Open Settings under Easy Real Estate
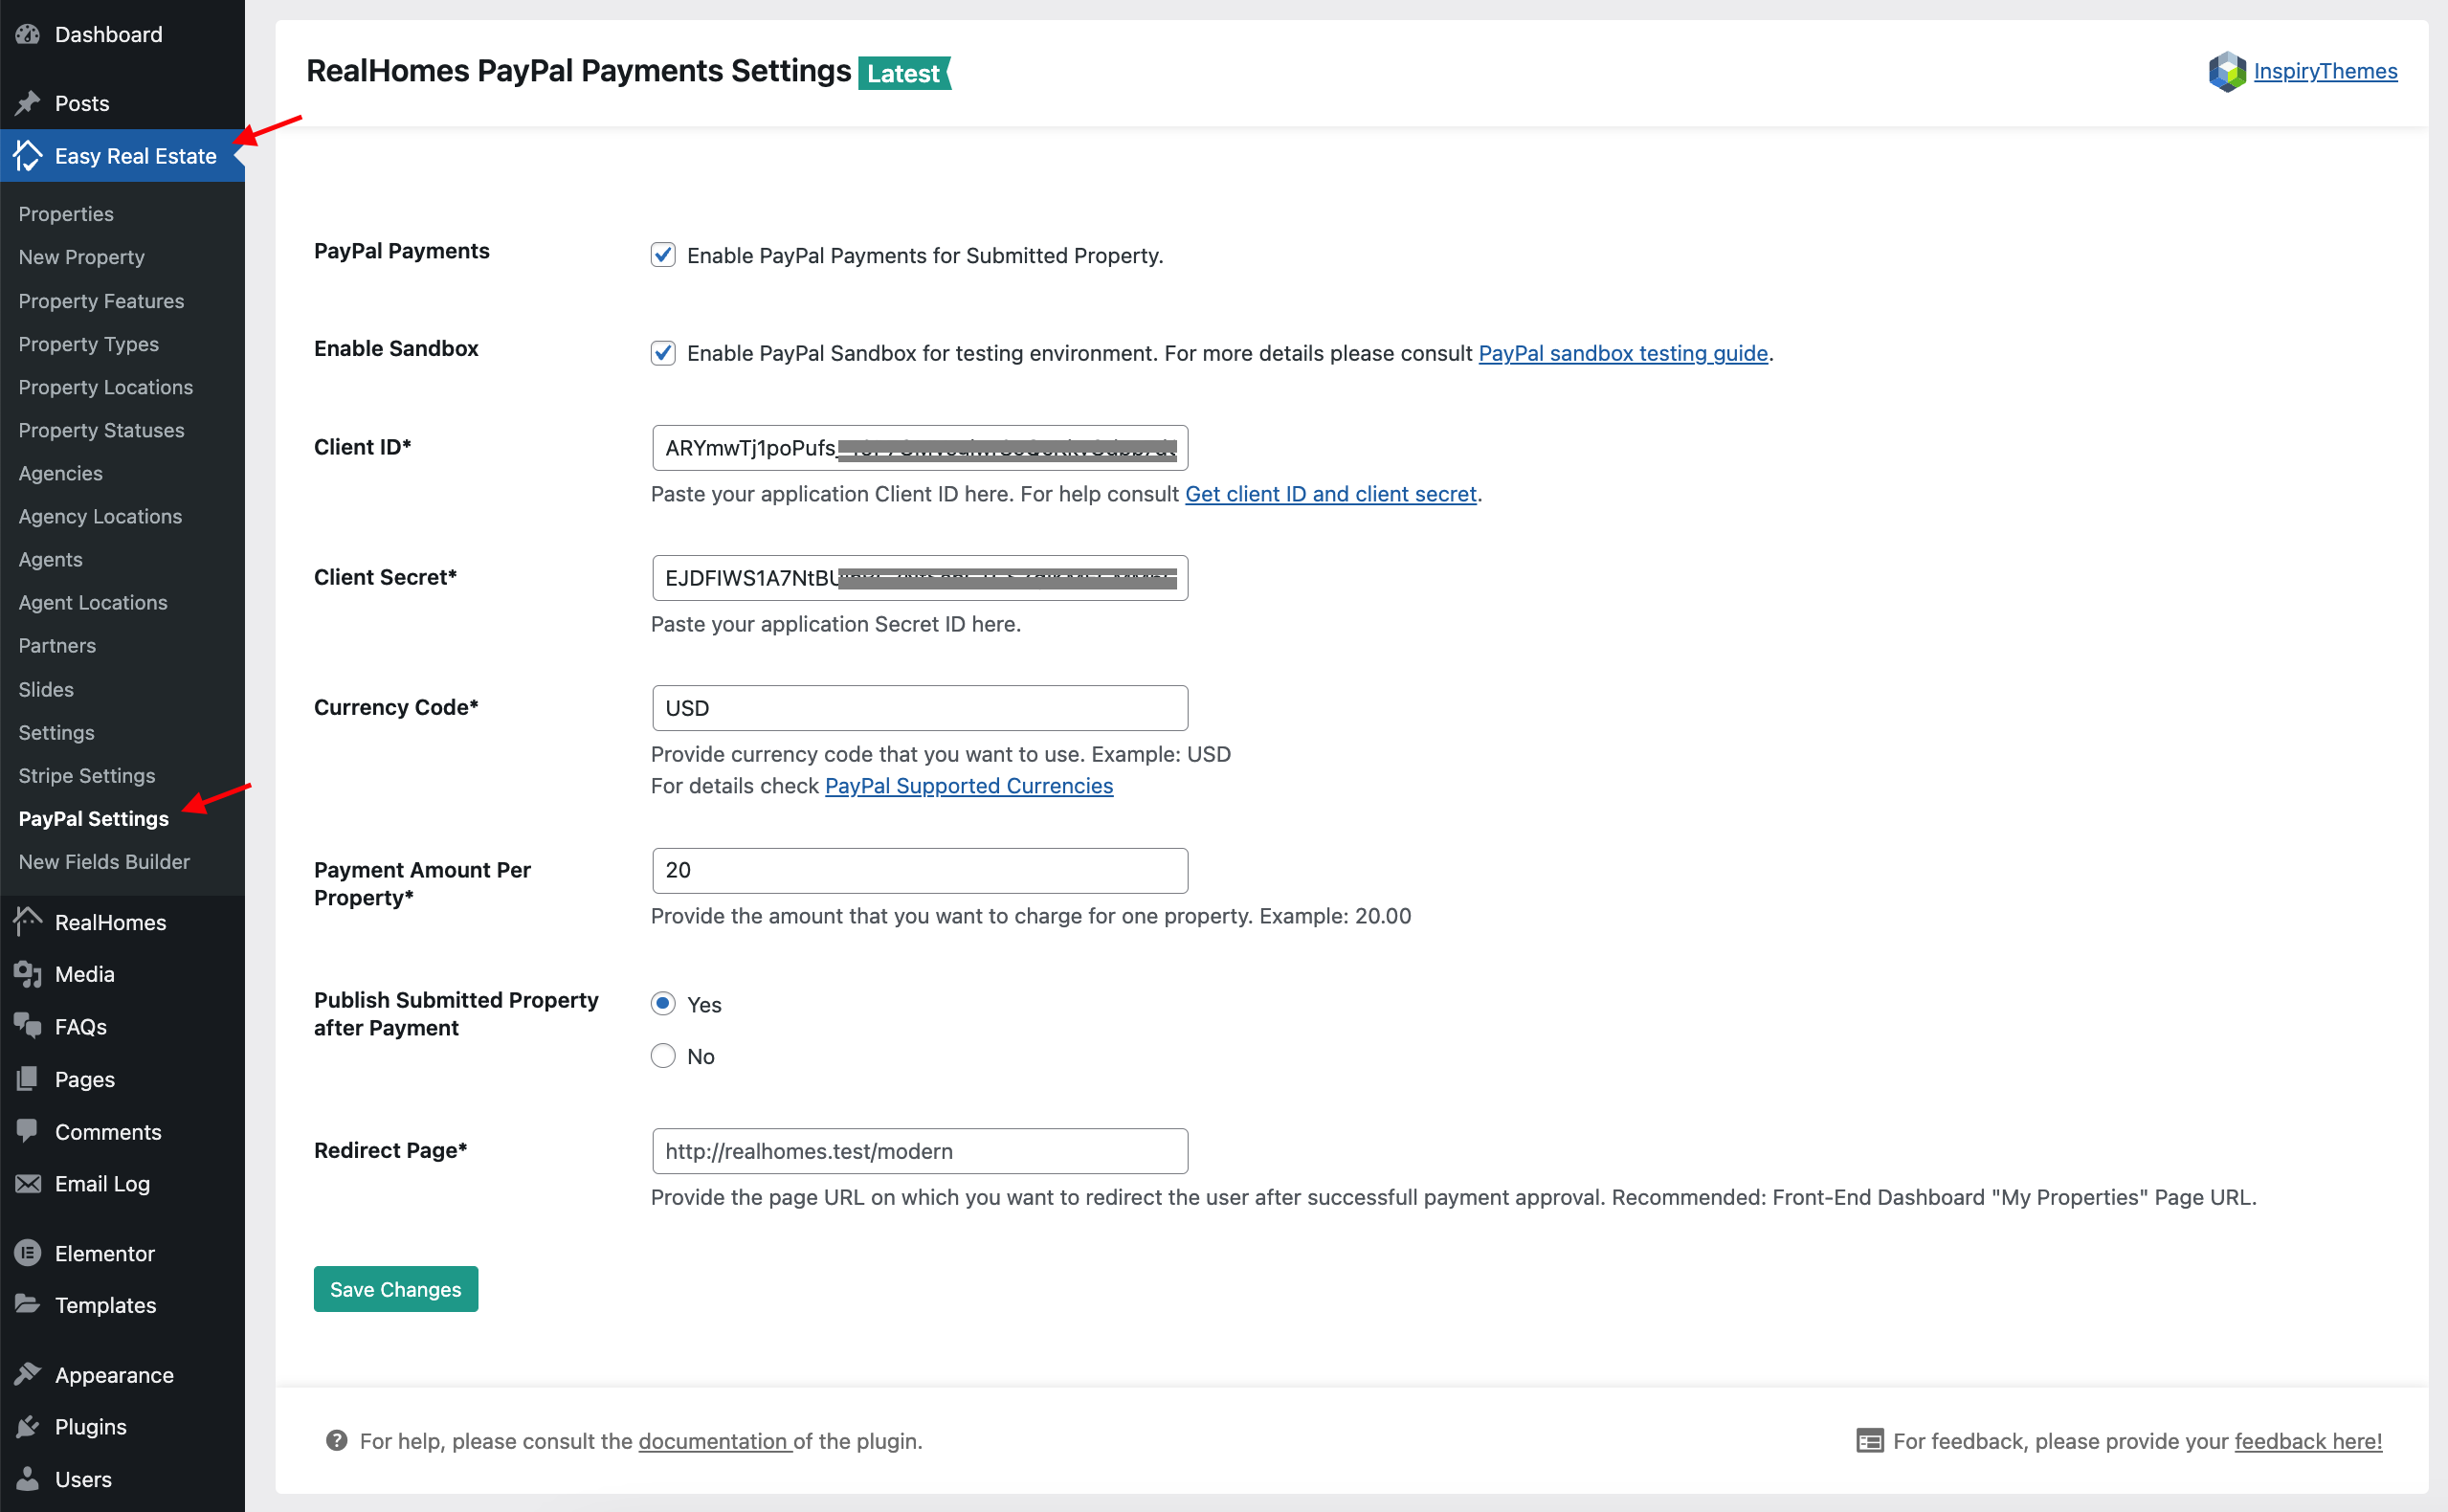The height and width of the screenshot is (1512, 2448). pos(57,732)
